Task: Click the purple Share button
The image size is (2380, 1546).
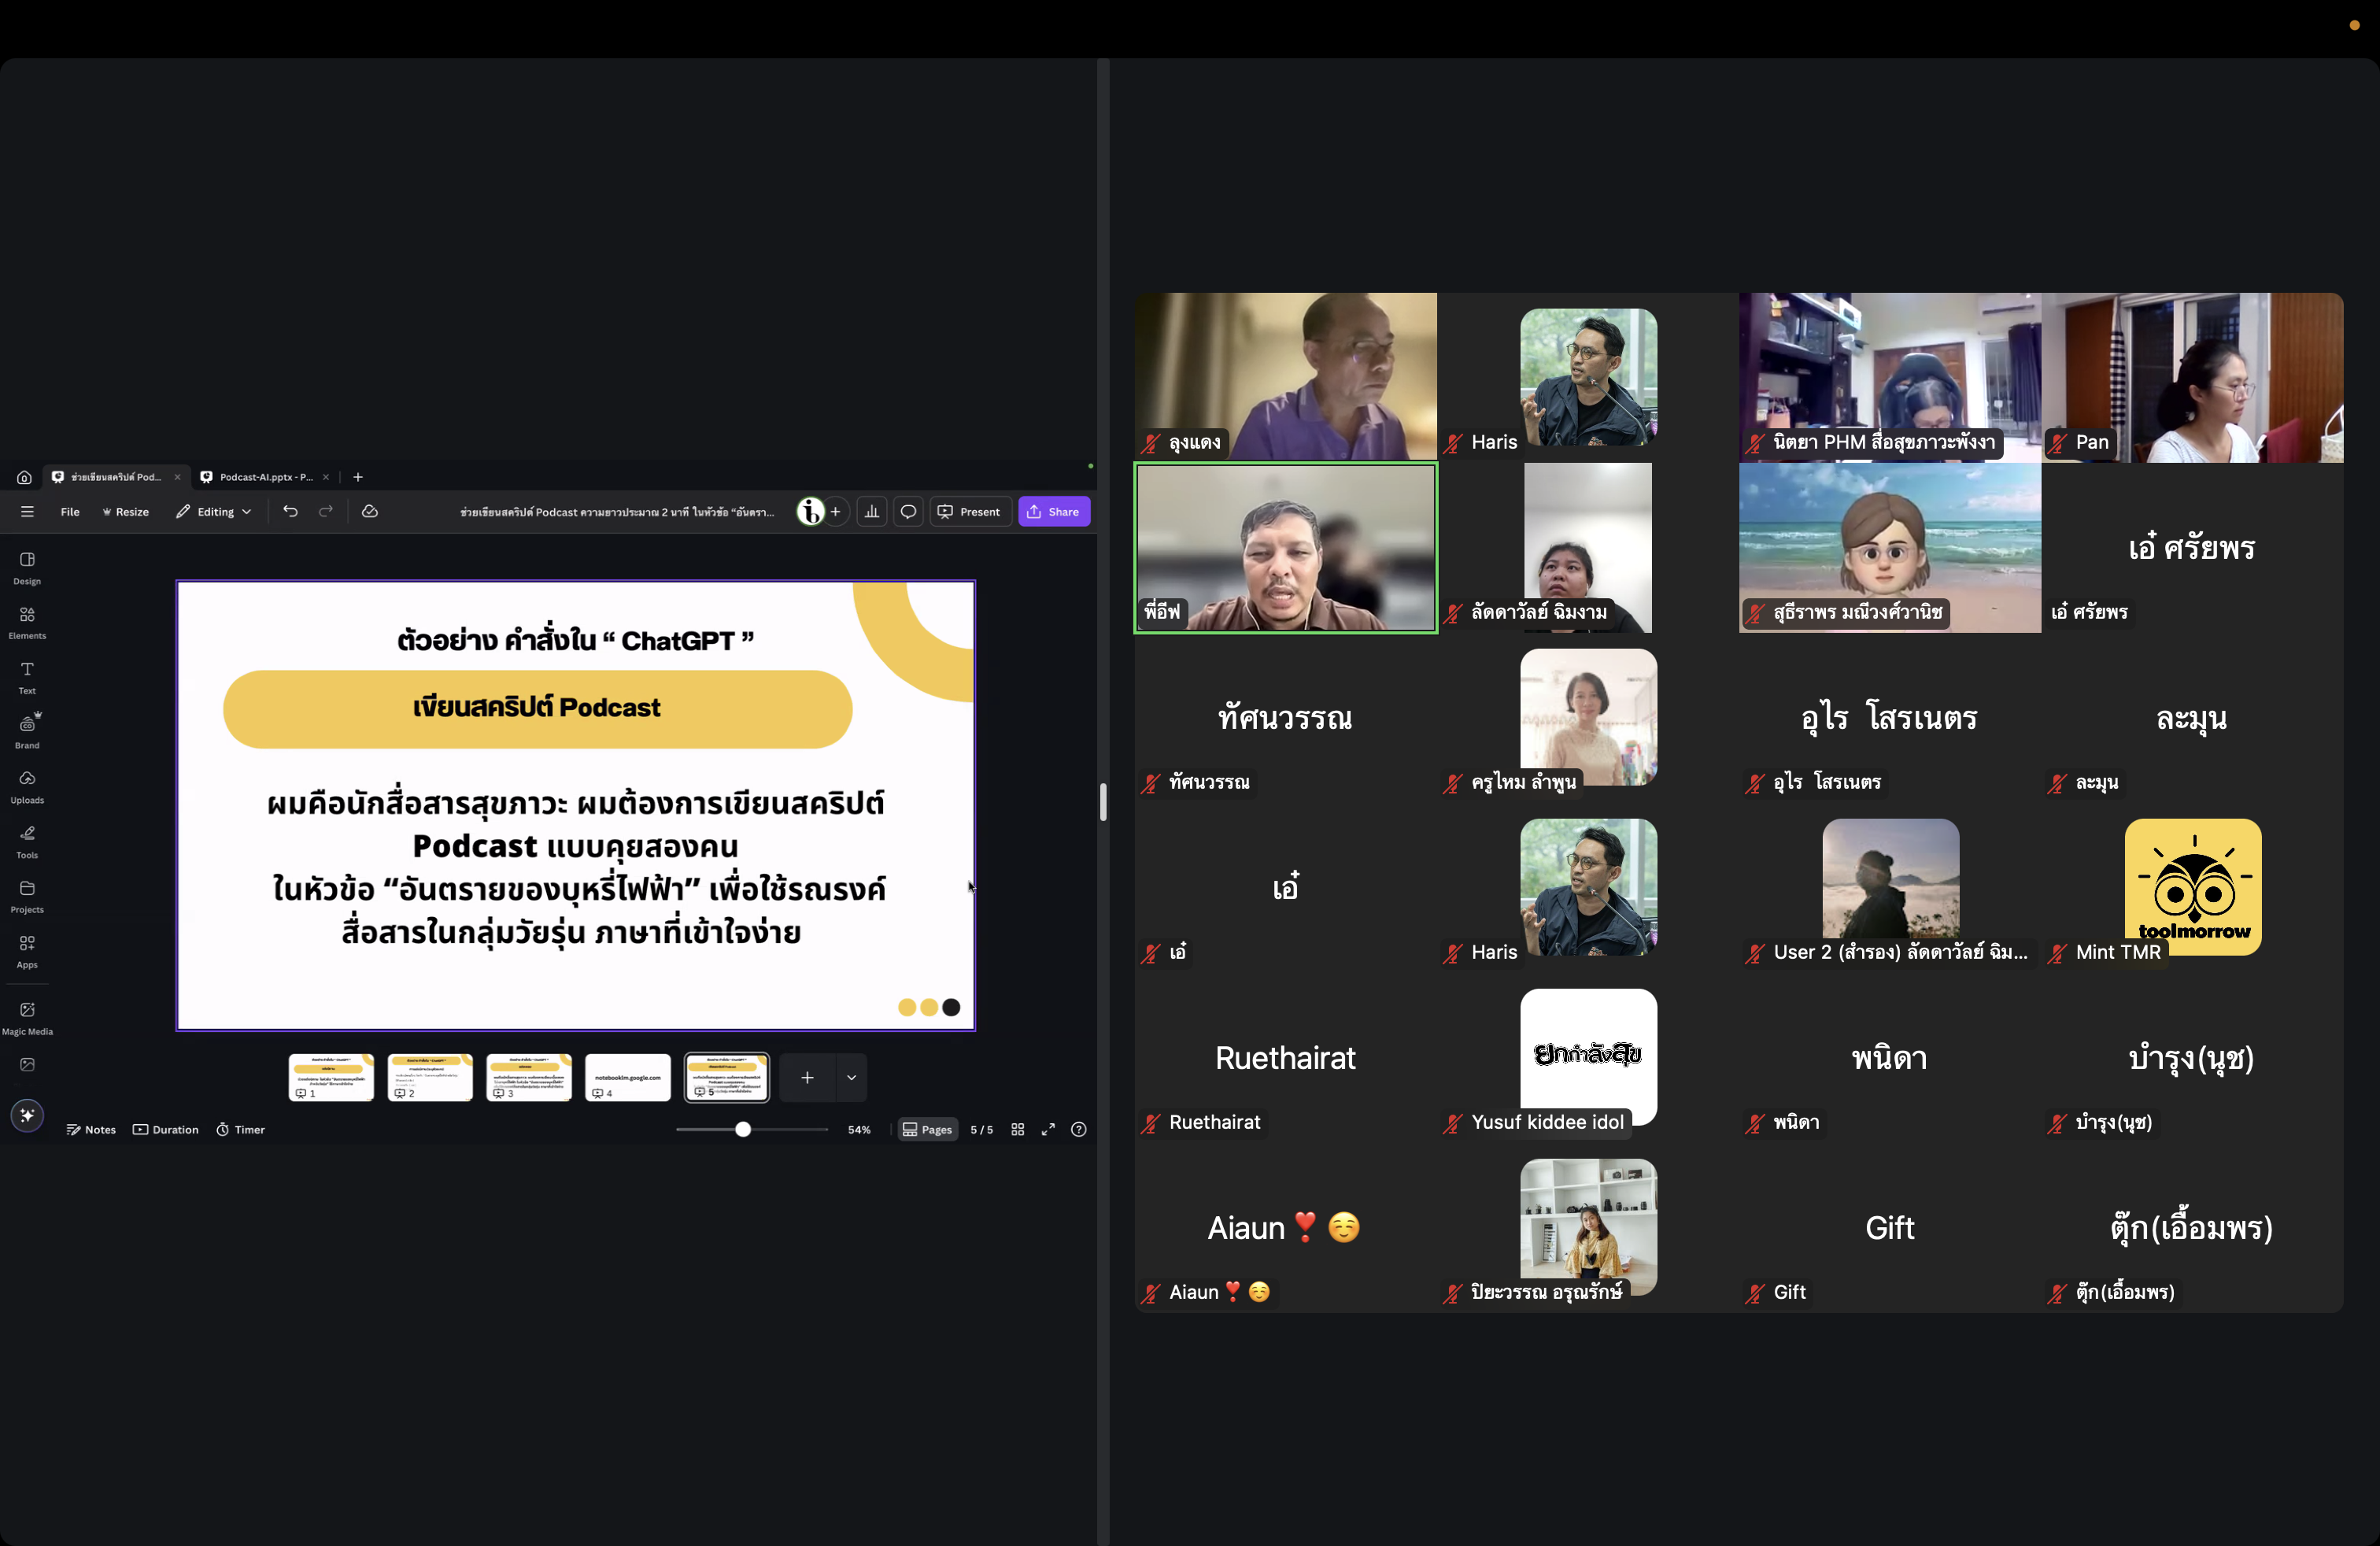Action: [1054, 511]
